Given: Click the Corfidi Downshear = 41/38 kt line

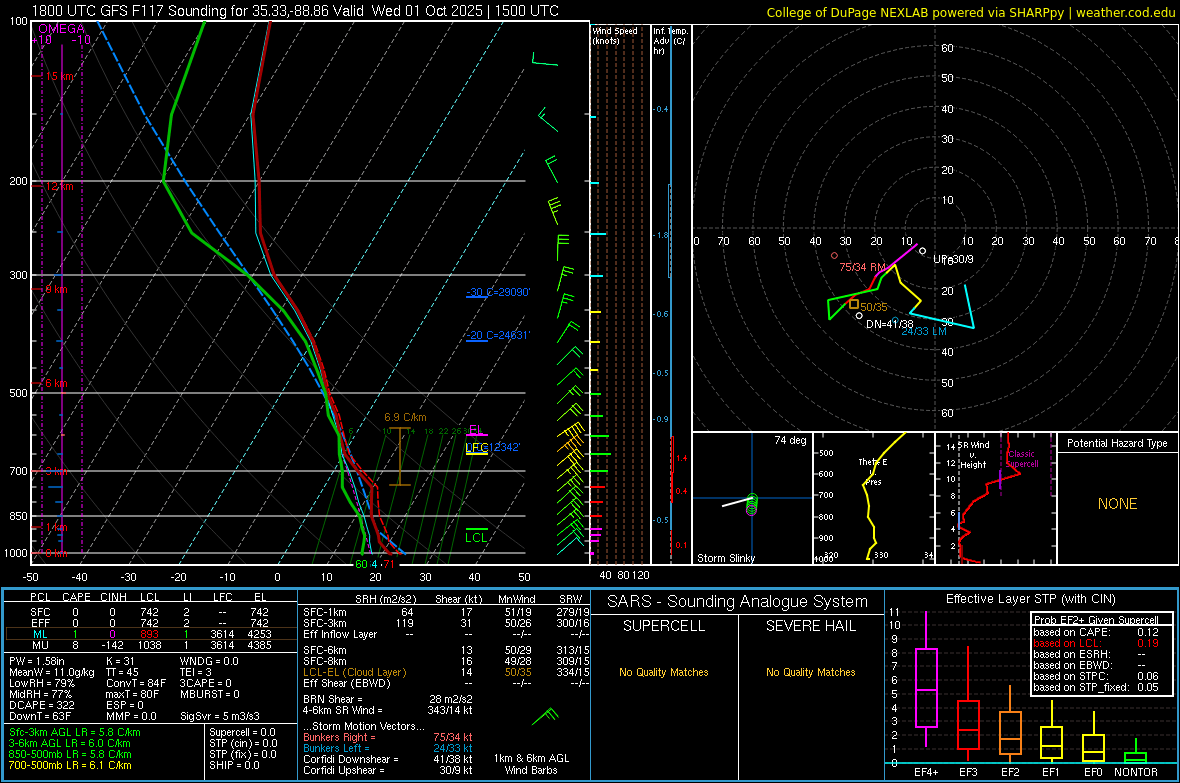Looking at the screenshot, I should click(388, 759).
